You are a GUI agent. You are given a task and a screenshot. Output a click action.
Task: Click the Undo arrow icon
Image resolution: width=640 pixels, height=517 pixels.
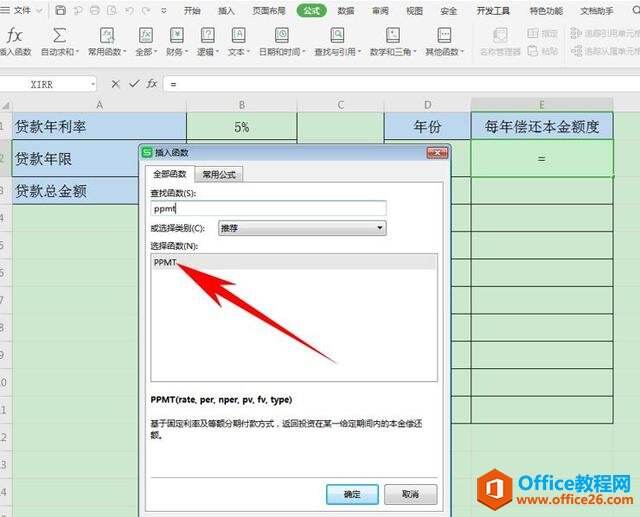tap(129, 11)
